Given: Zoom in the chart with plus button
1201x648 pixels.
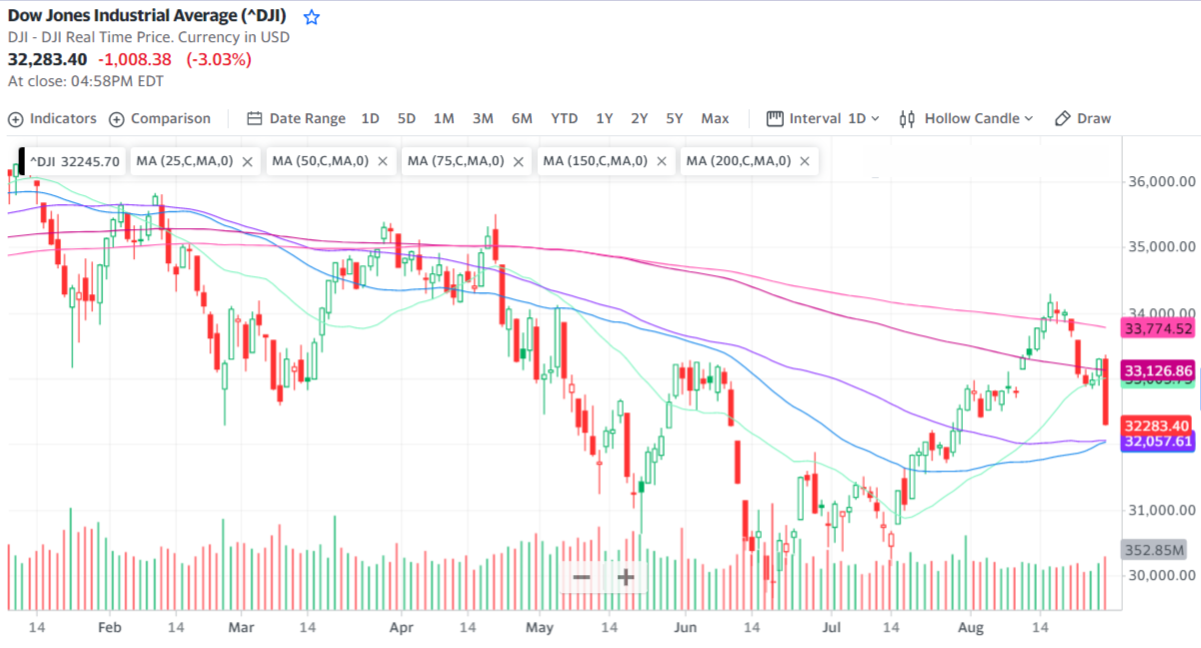Looking at the screenshot, I should [x=626, y=577].
